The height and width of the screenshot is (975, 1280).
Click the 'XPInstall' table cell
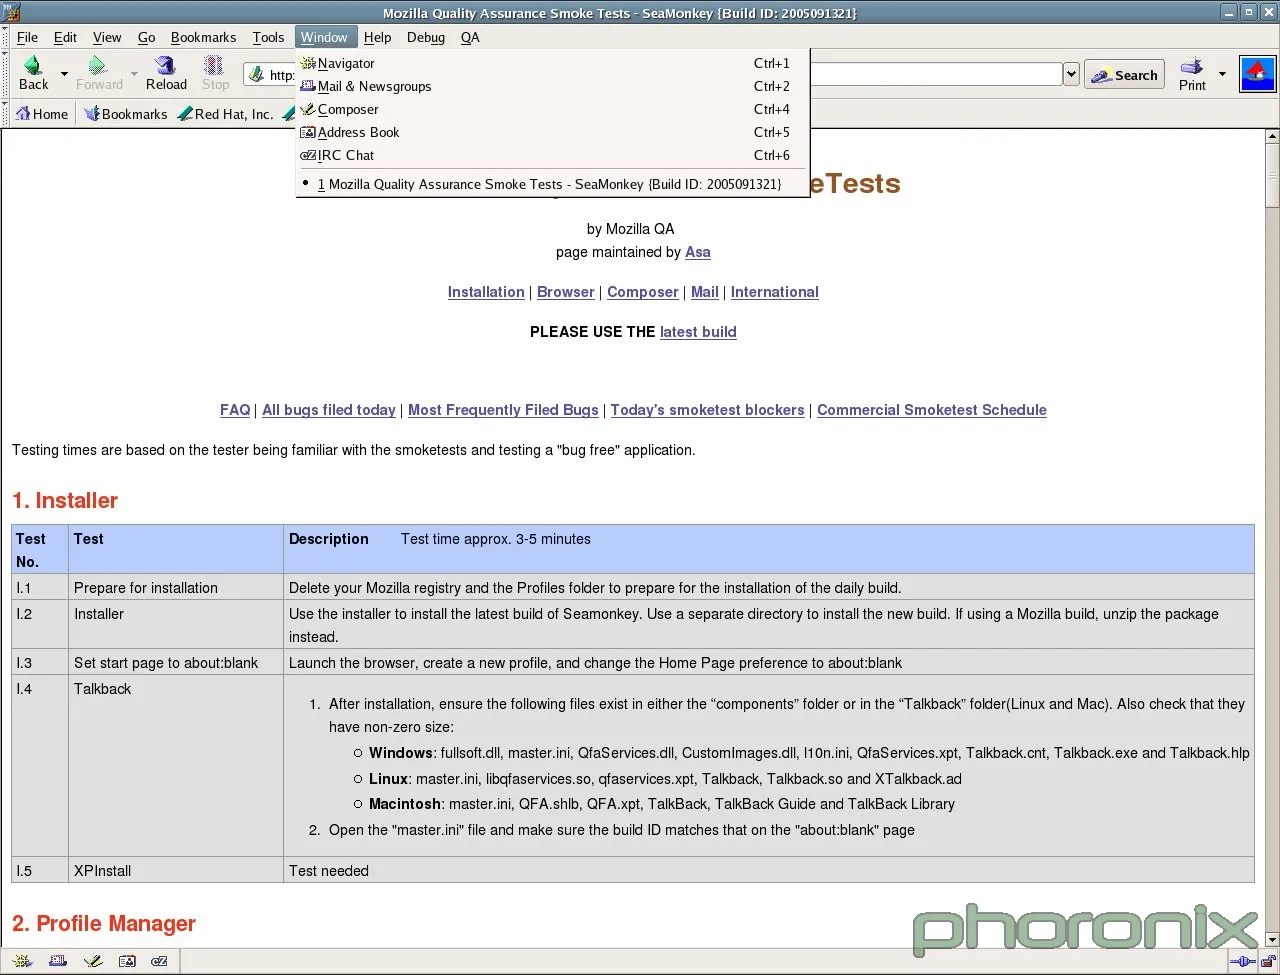(176, 871)
